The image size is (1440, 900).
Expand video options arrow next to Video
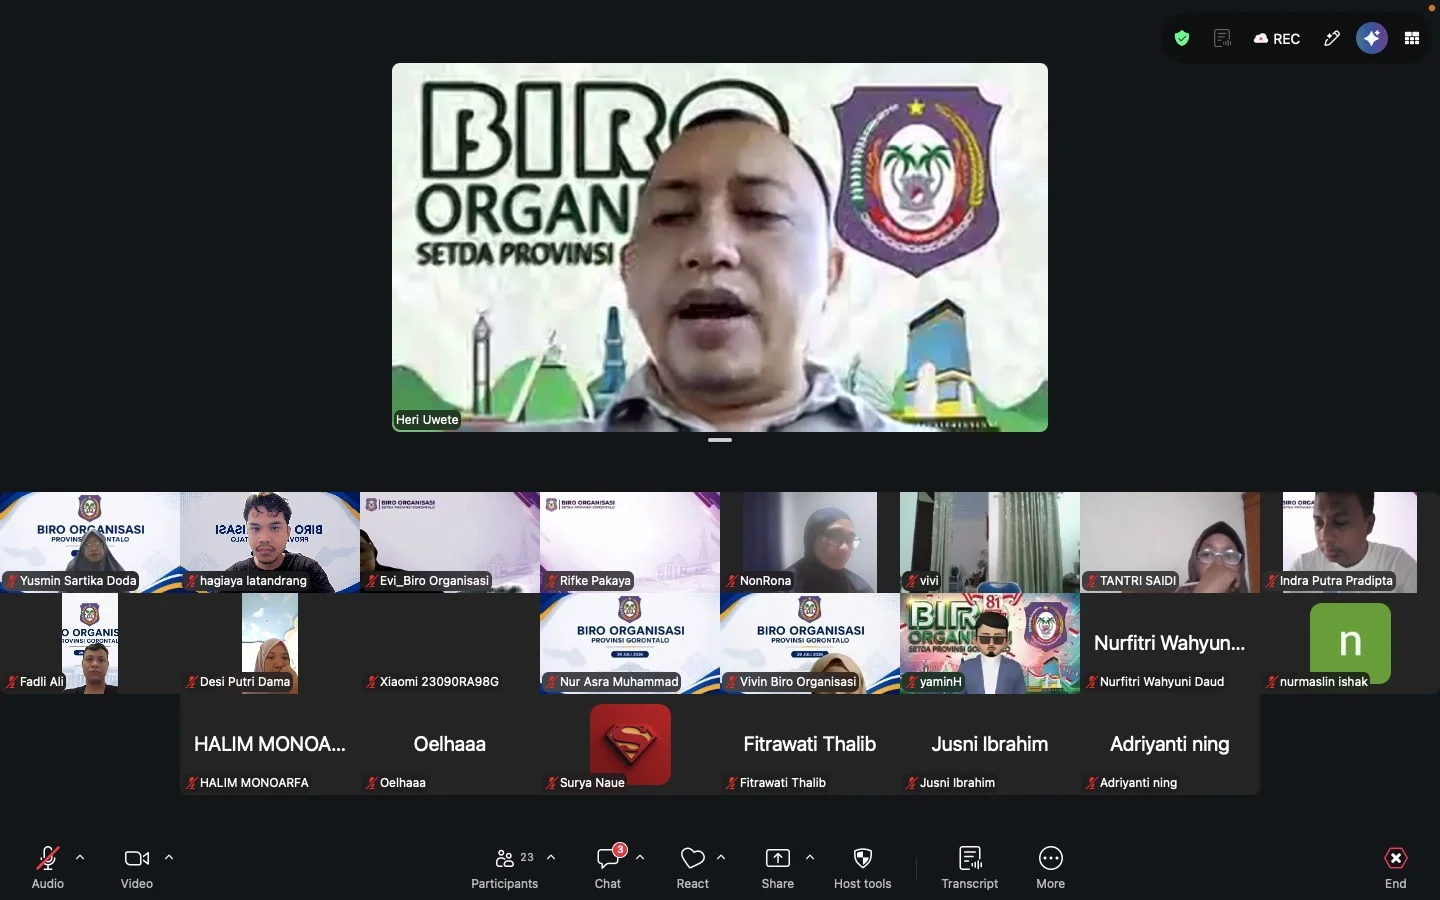pos(169,858)
